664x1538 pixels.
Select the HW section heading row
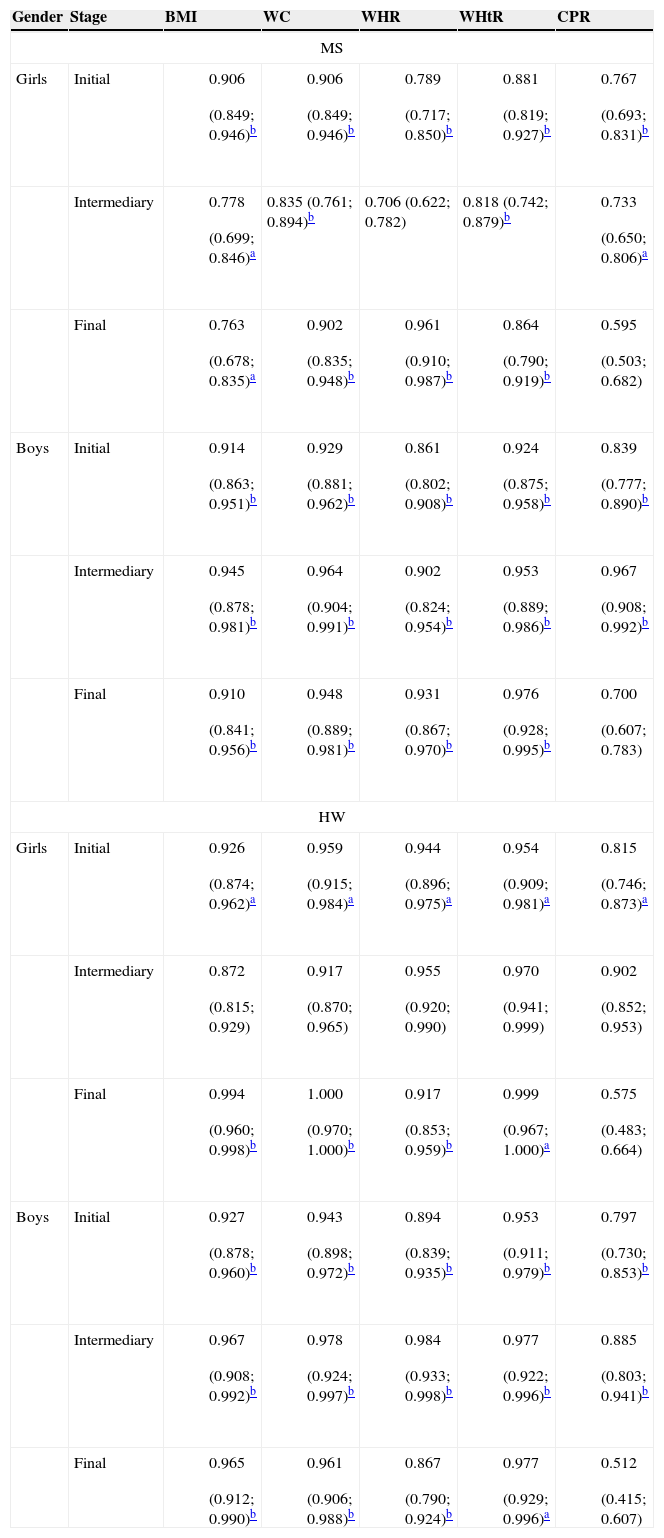(332, 817)
